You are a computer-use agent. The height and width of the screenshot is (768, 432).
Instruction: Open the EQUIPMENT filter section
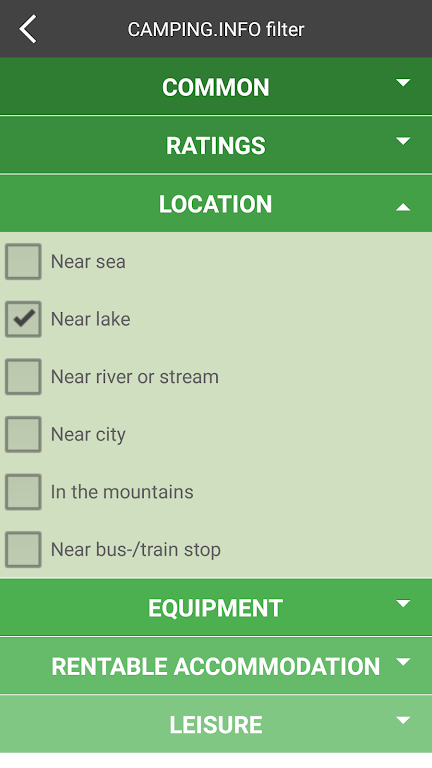[x=216, y=607]
